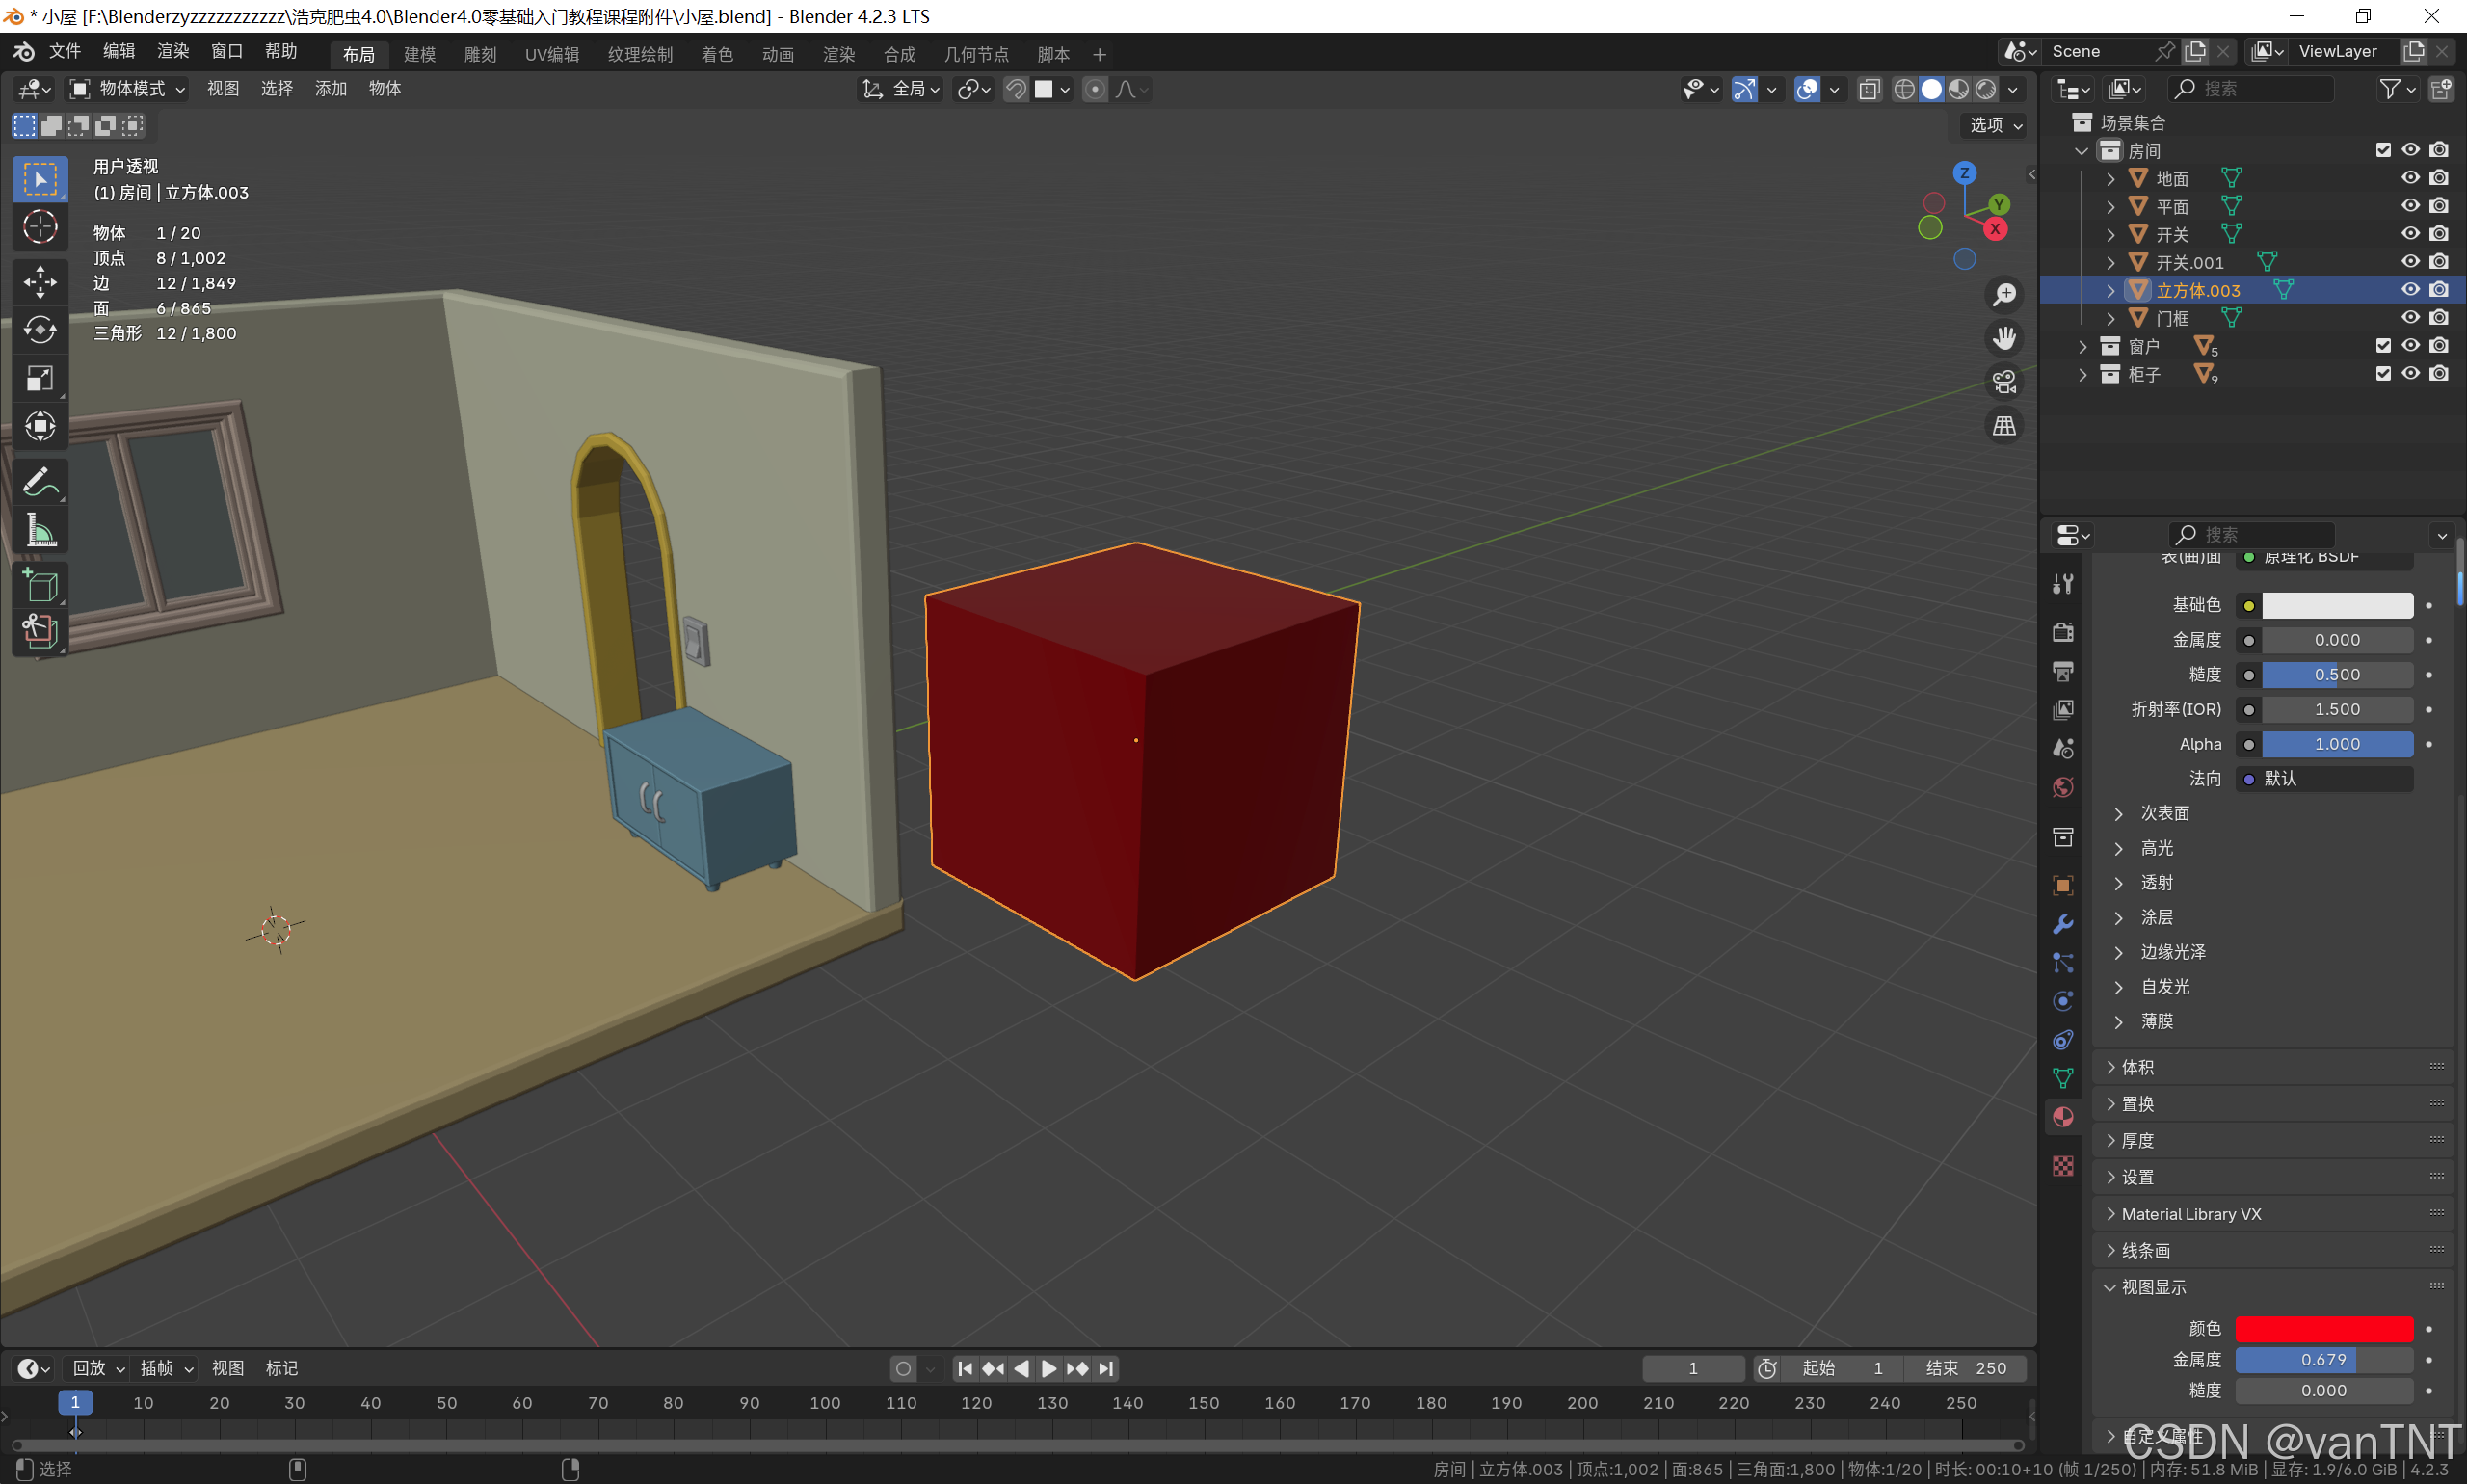
Task: Toggle the snapping magnet
Action: (x=1015, y=89)
